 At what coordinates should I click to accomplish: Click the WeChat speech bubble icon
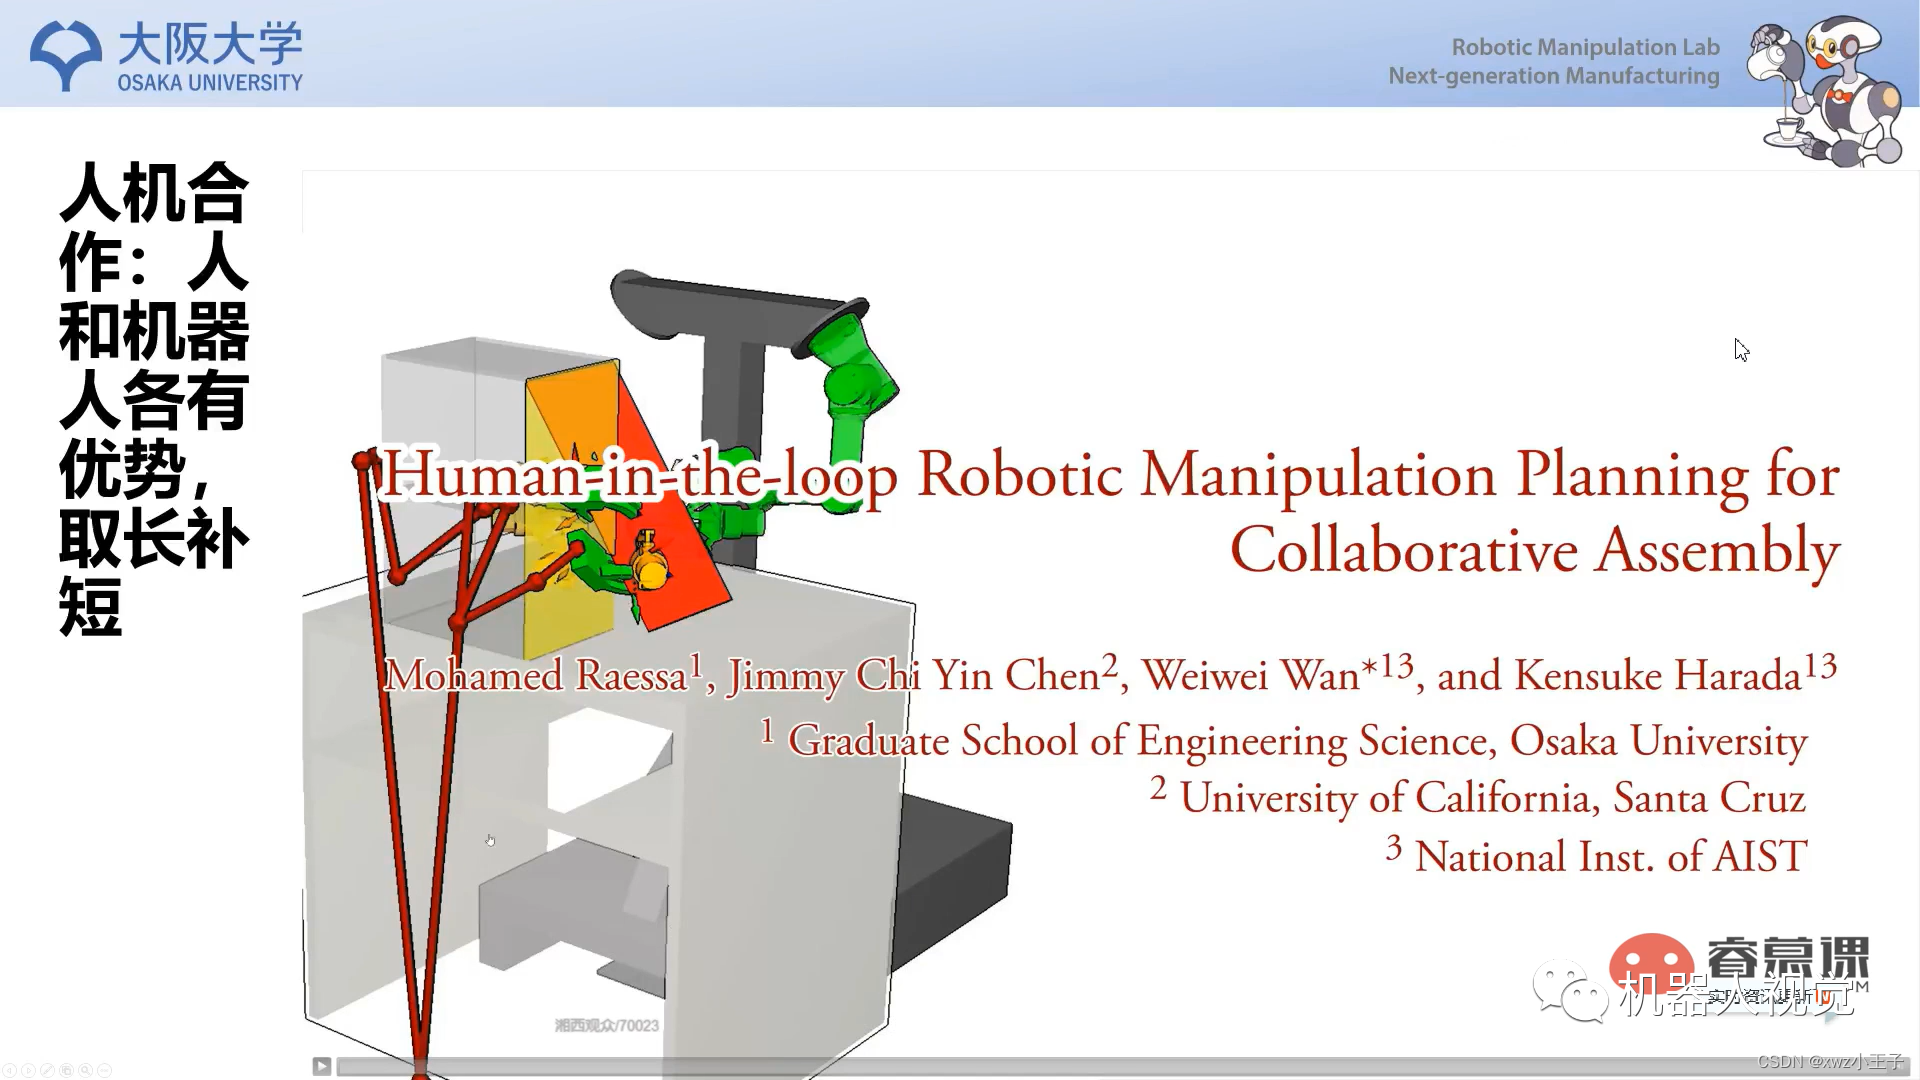[1570, 990]
